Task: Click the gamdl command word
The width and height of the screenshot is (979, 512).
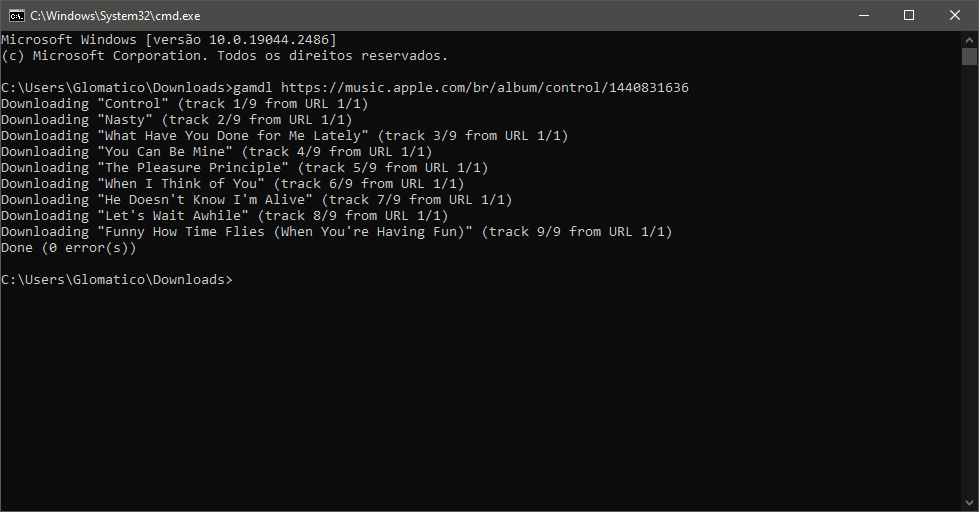Action: [x=256, y=88]
